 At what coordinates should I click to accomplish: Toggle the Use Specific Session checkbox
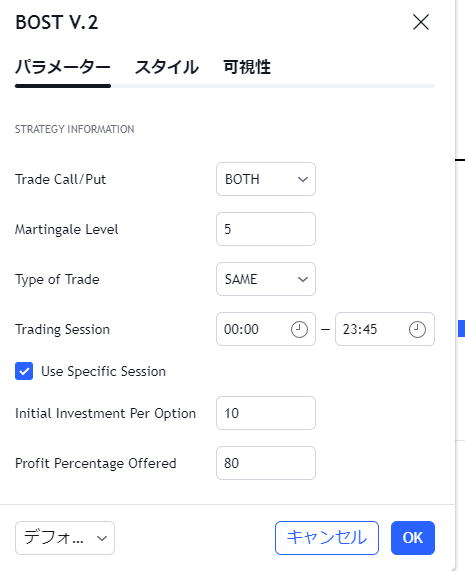24,371
